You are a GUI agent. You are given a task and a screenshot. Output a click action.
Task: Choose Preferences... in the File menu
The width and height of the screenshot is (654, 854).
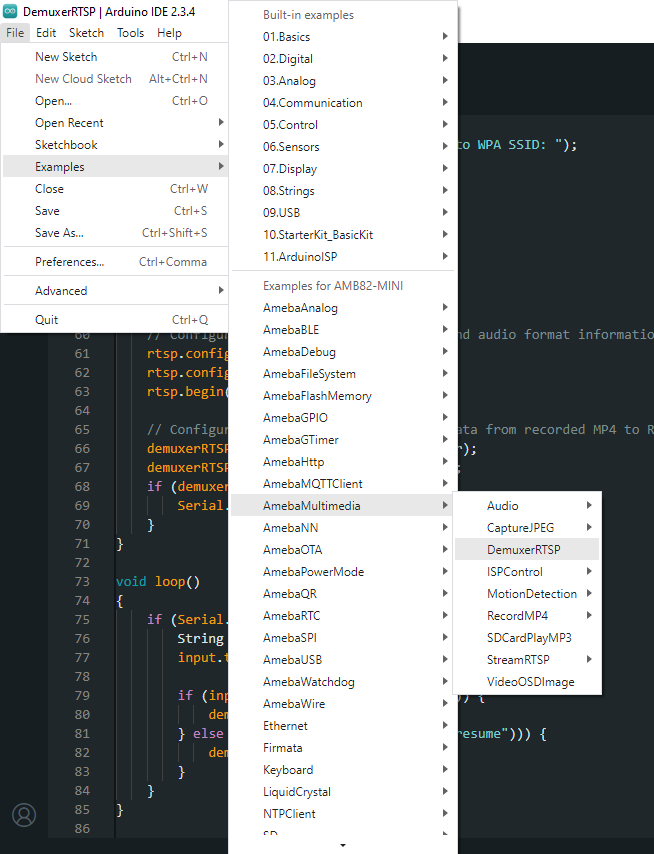point(69,262)
